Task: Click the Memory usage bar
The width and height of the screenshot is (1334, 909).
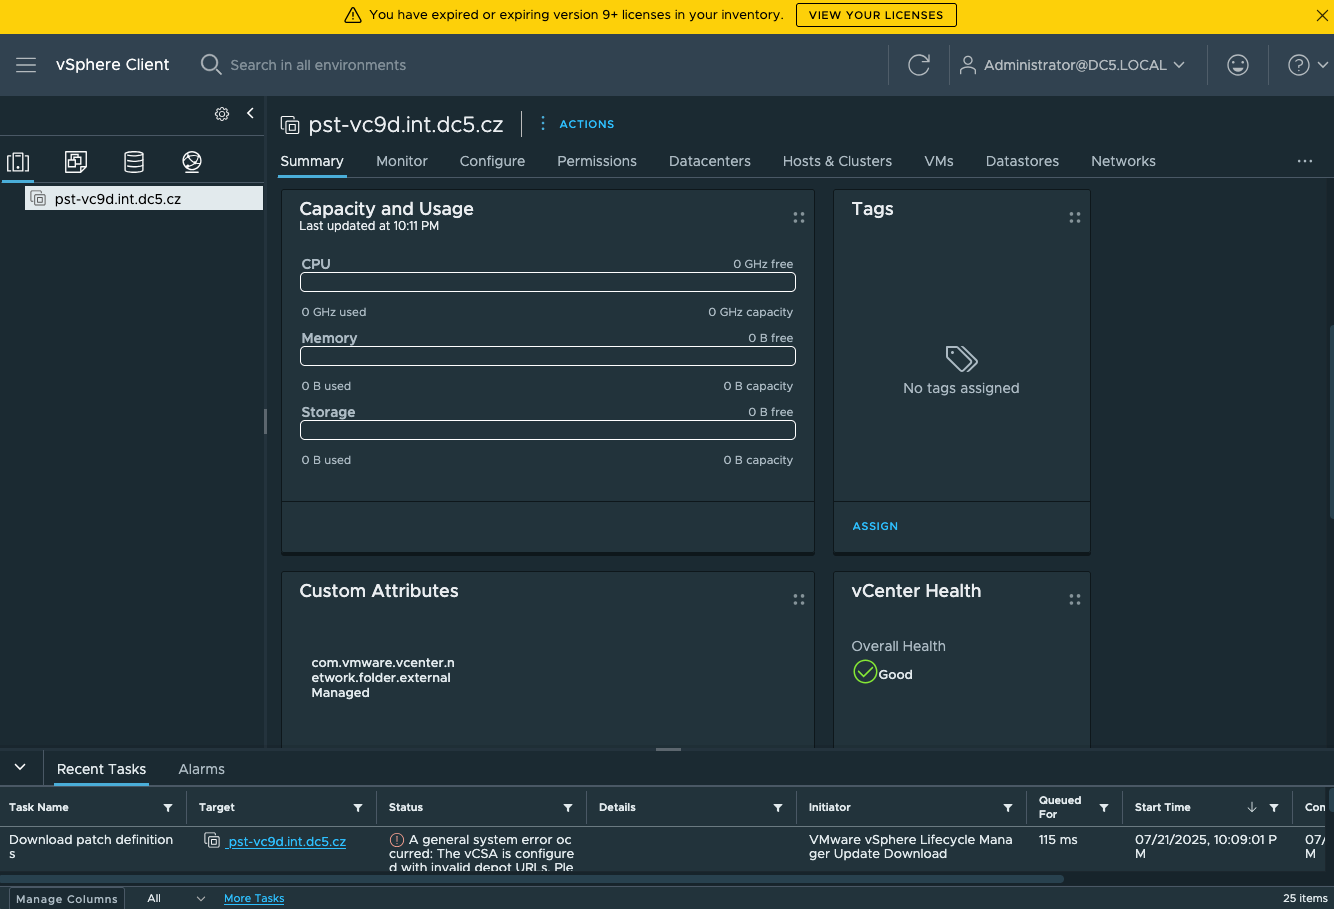Action: [x=548, y=356]
